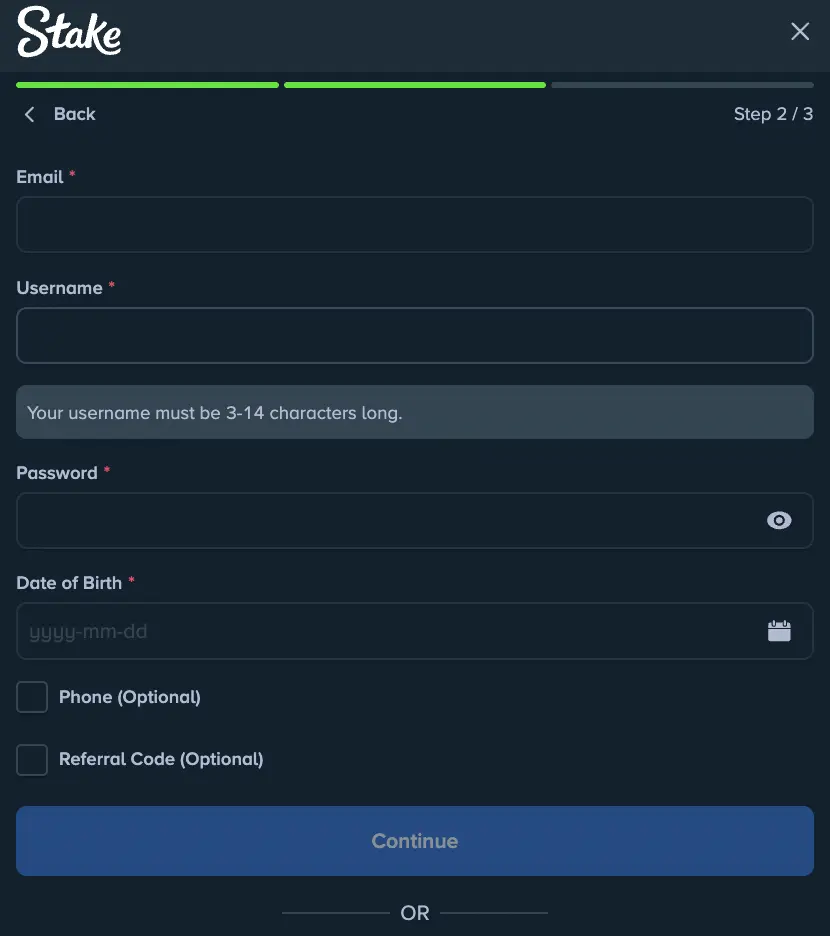Click the OR divider text

(415, 913)
